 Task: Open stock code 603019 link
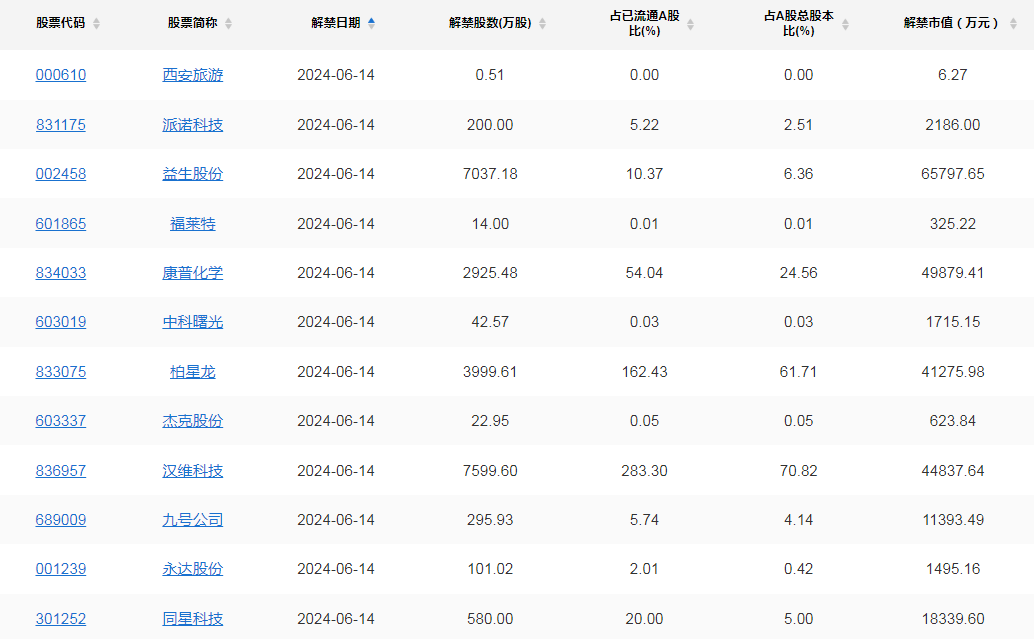61,322
